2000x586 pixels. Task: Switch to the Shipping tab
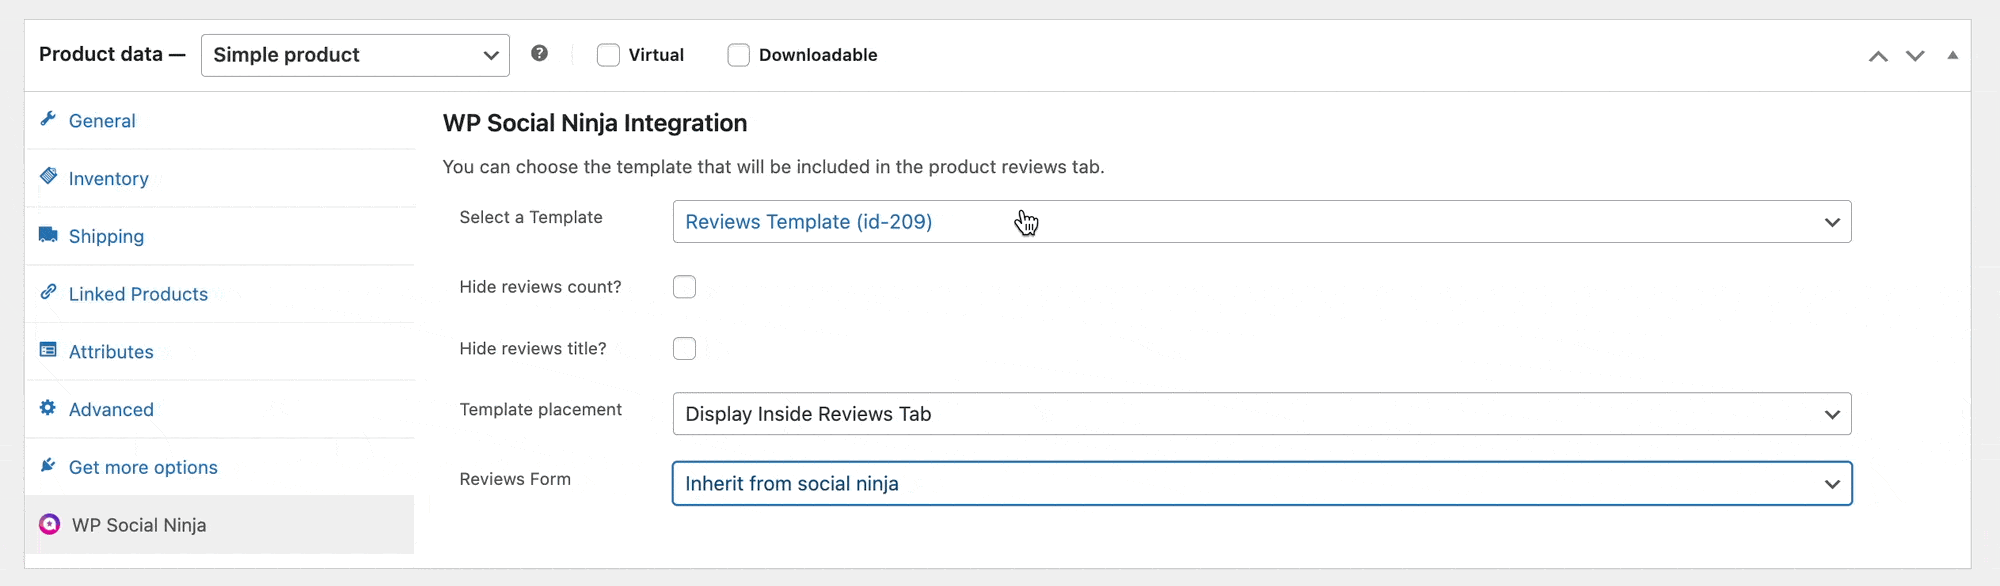[219, 236]
